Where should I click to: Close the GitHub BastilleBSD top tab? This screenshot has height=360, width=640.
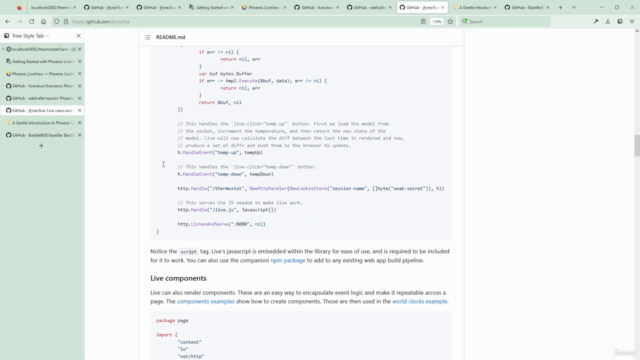coord(548,7)
